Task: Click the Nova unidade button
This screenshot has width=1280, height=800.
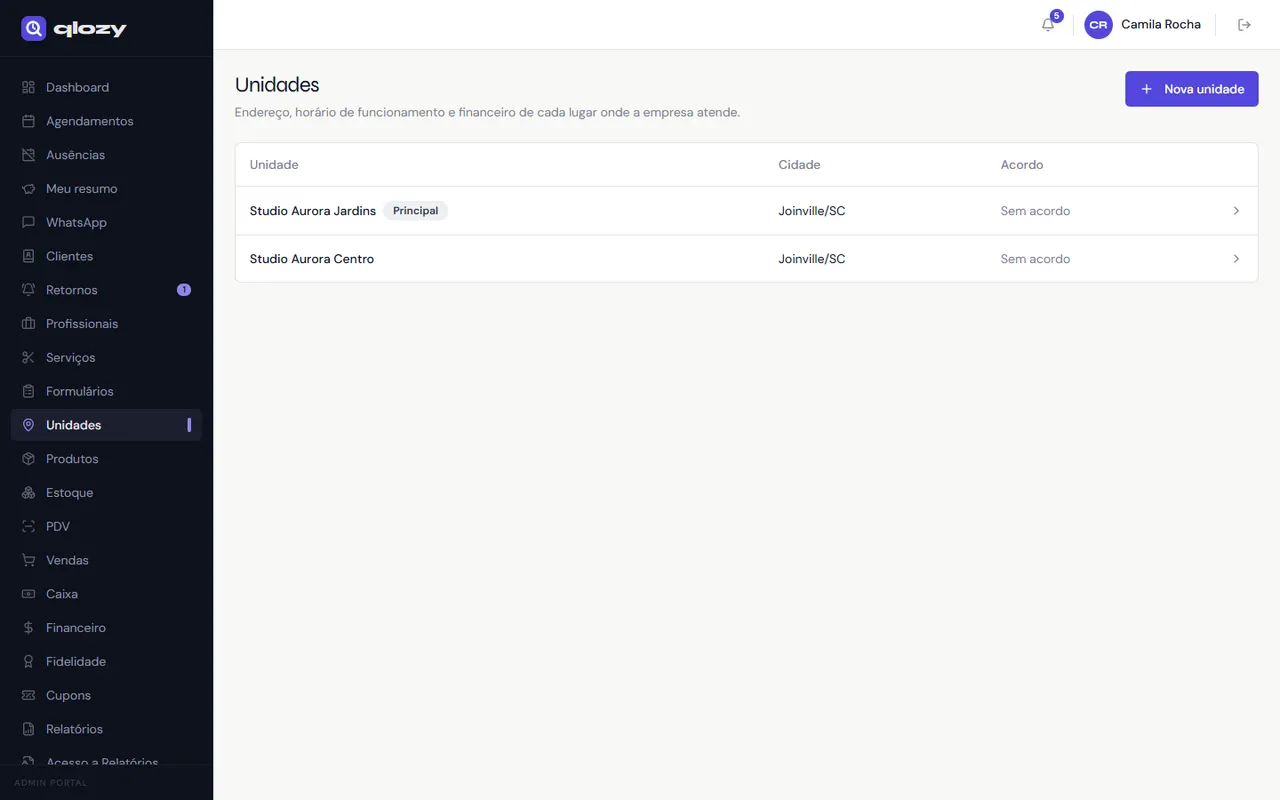Action: tap(1191, 89)
